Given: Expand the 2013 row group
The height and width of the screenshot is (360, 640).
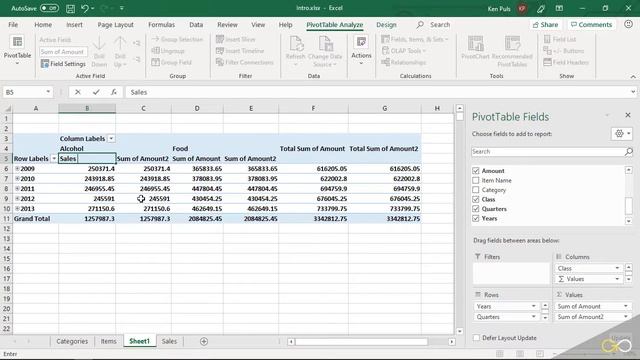Looking at the screenshot, I should pos(17,209).
